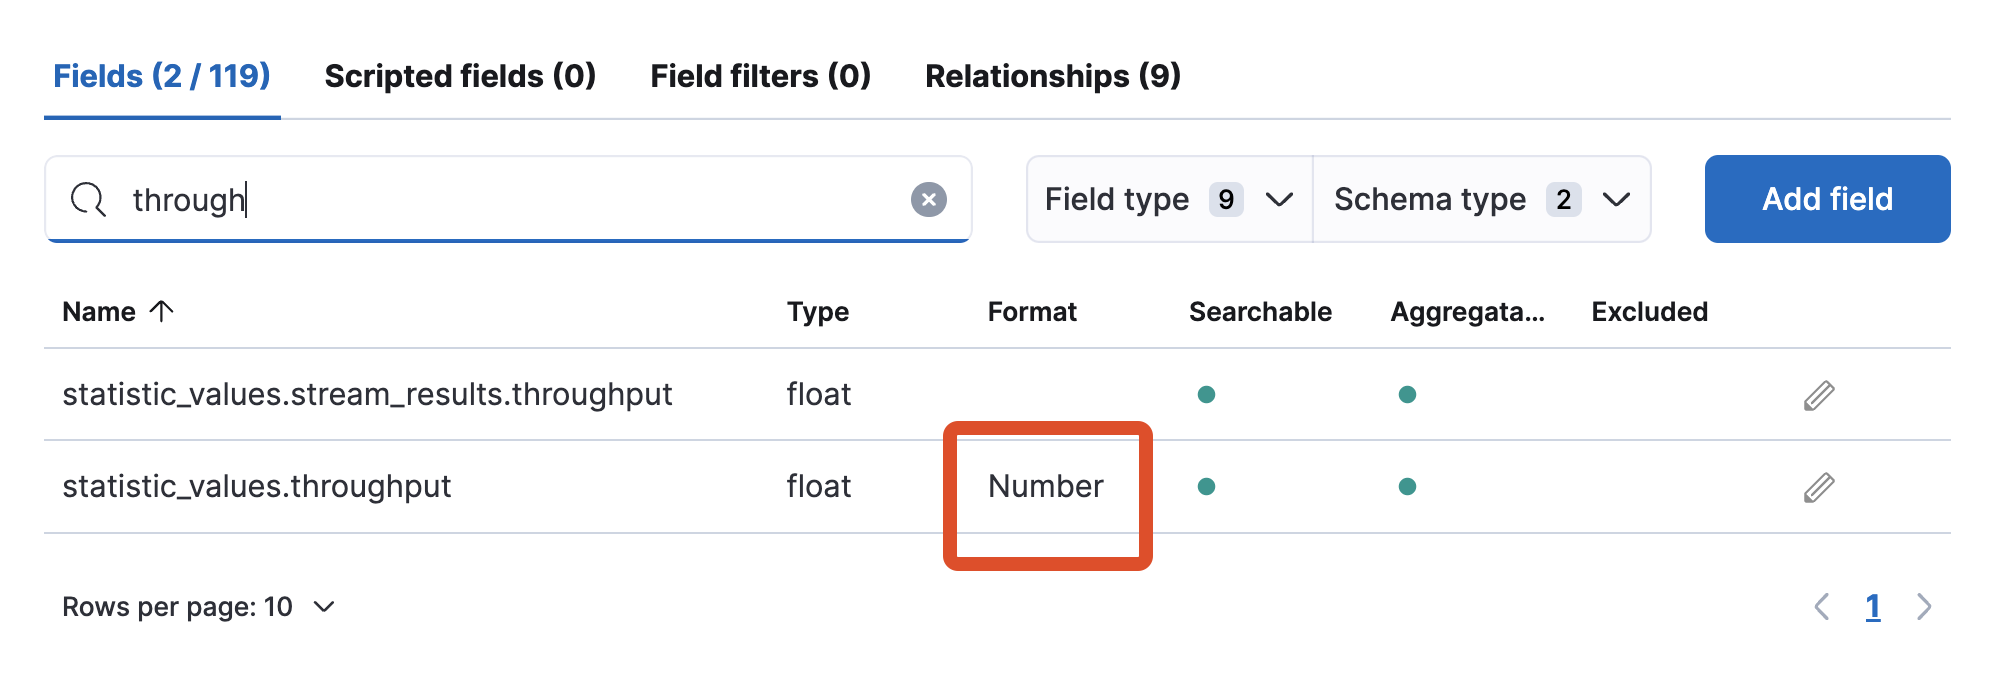This screenshot has width=1990, height=676.
Task: Open Field type filter dropdown
Action: [1169, 200]
